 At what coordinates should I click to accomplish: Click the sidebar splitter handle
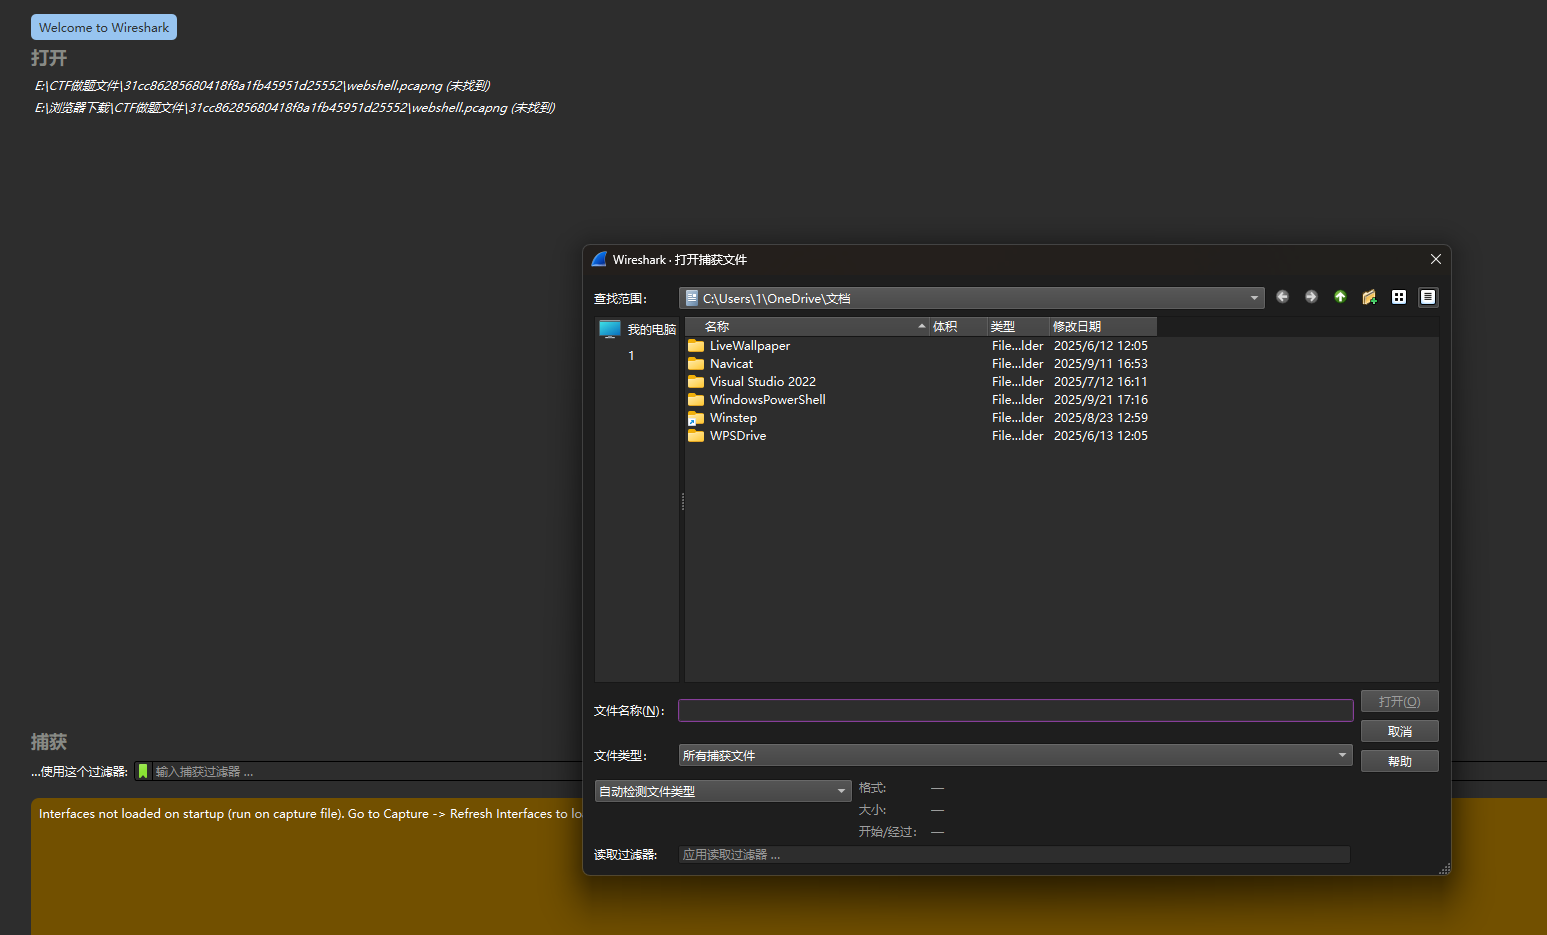coord(682,501)
